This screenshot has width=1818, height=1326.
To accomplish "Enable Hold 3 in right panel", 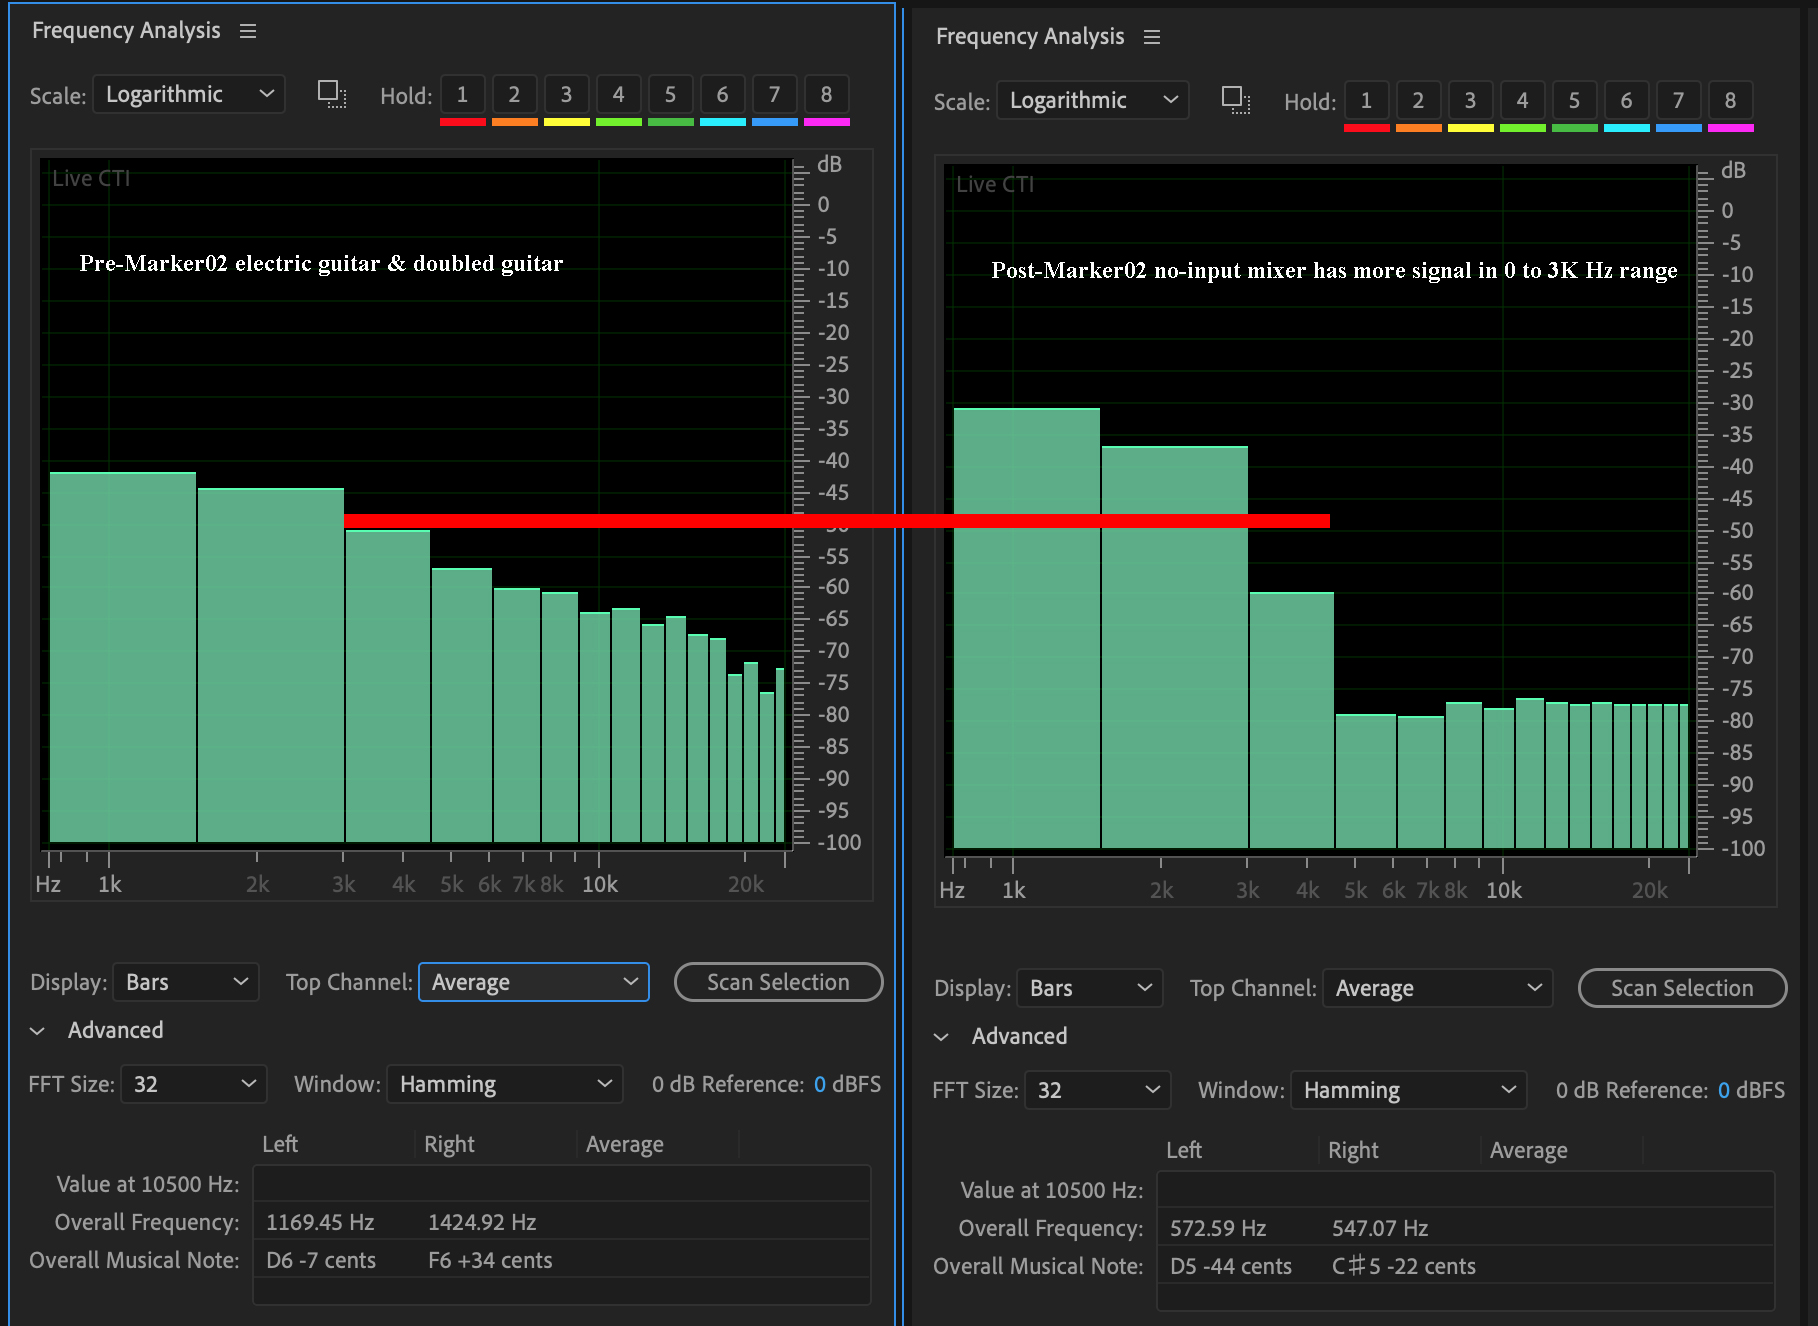I will pyautogui.click(x=1470, y=101).
